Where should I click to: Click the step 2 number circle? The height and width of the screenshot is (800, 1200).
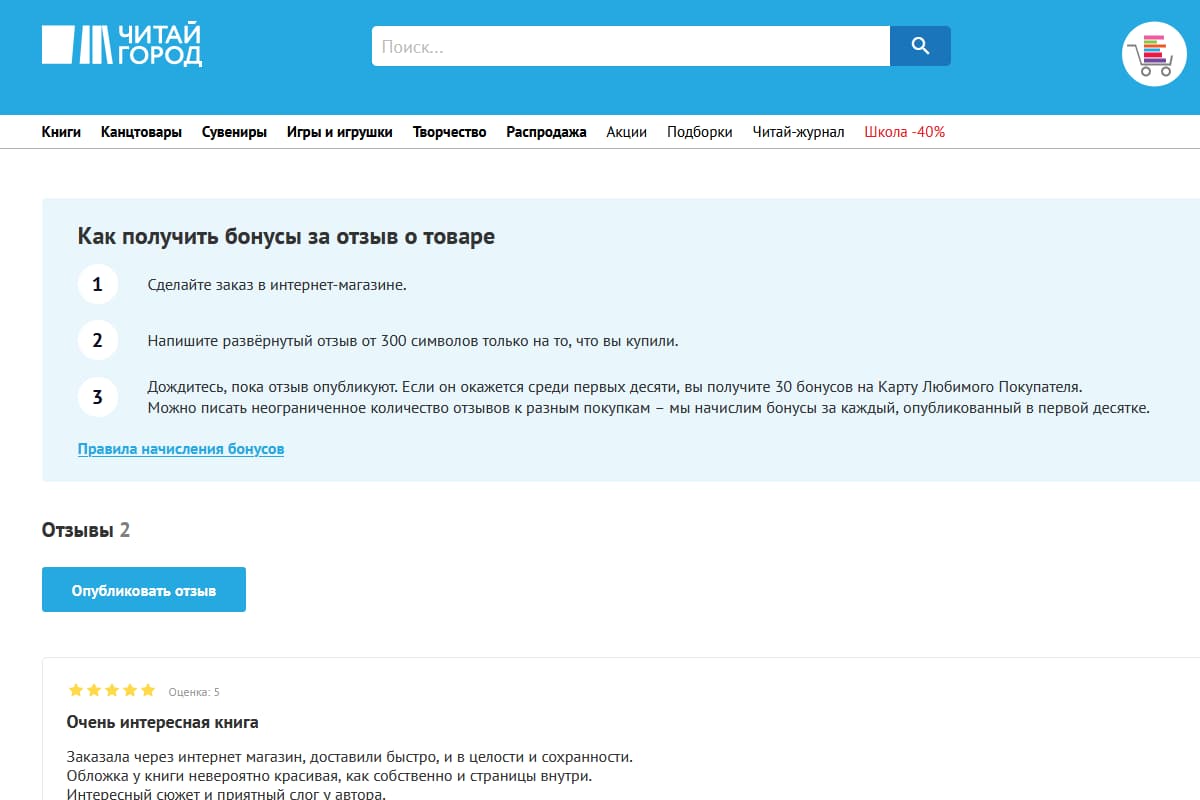coord(97,341)
